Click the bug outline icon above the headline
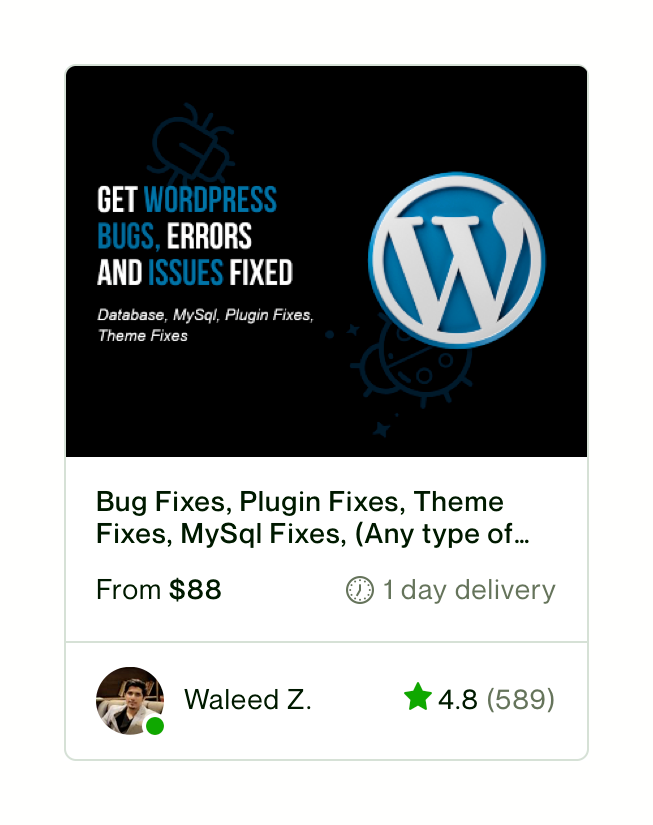This screenshot has height=825, width=653. [x=191, y=143]
